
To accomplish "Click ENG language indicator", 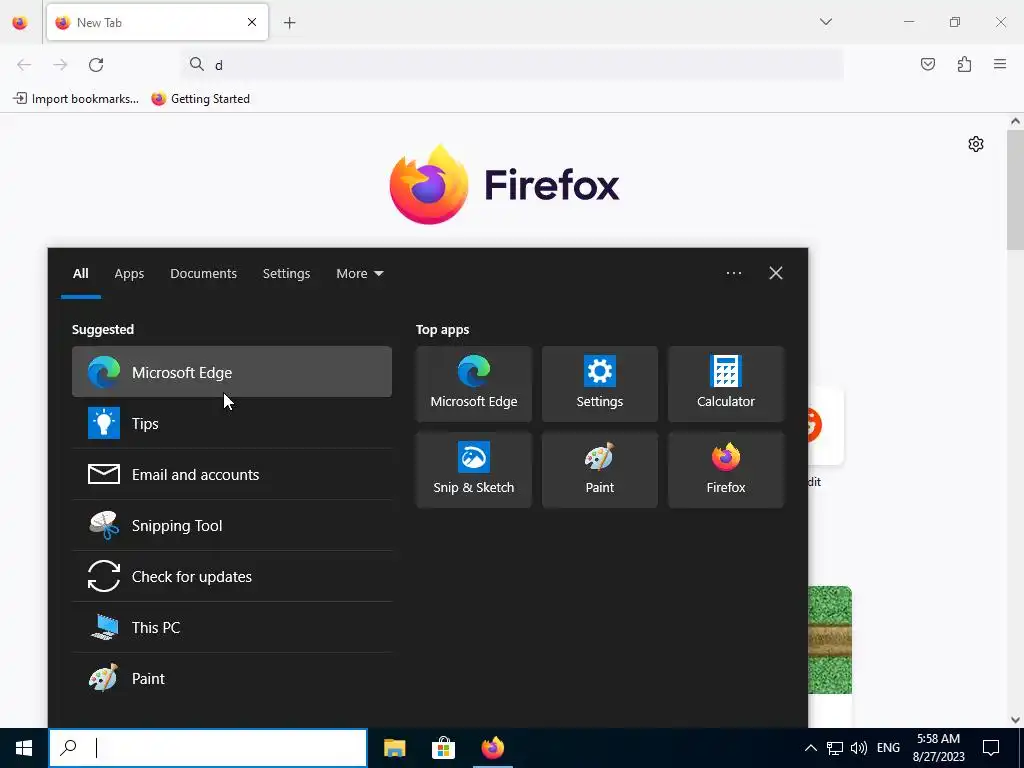I will coord(888,748).
